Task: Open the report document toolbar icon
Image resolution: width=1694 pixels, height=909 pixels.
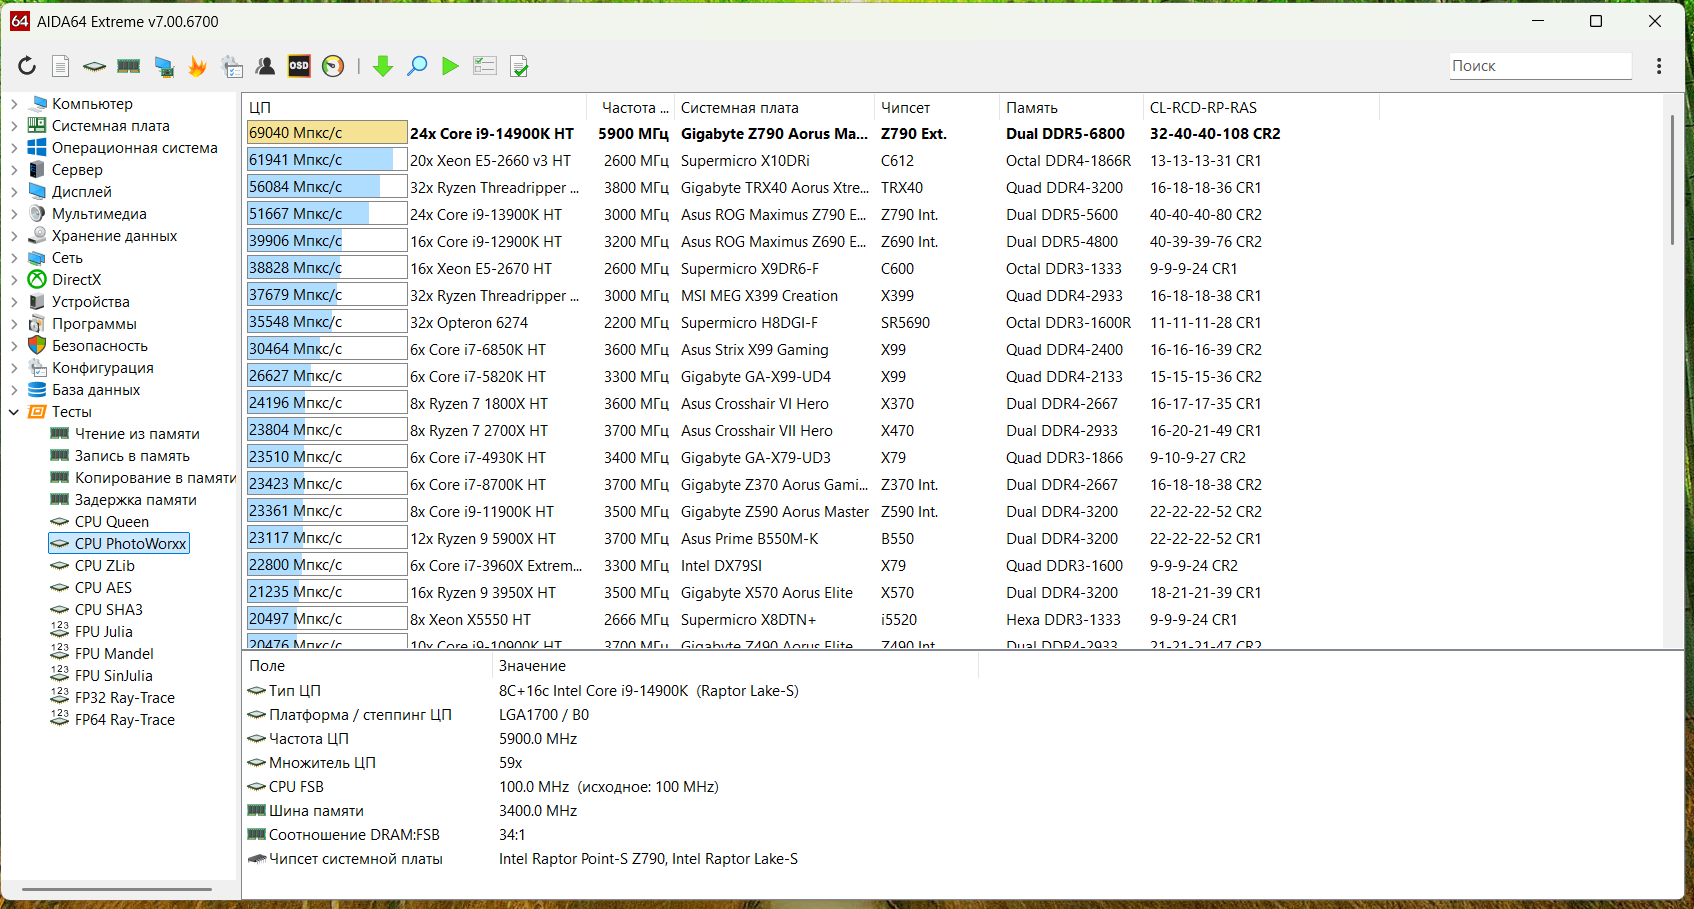Action: coord(61,66)
